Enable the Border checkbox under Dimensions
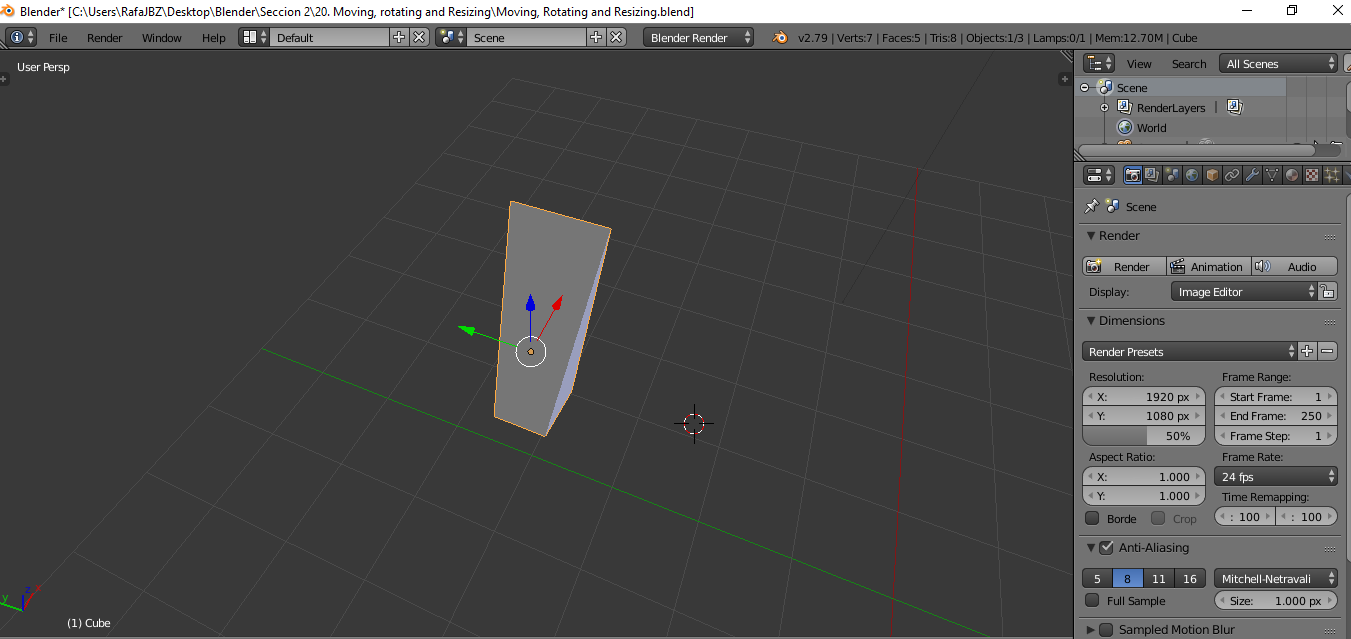Screen dimensions: 1351x639 click(1093, 518)
